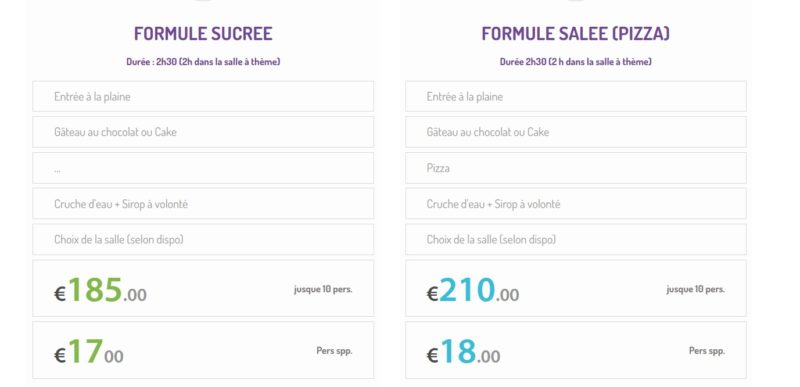This screenshot has height=387, width=800.
Task: Click the FORMULE SALEE (PIZZA) heading
Action: [576, 34]
